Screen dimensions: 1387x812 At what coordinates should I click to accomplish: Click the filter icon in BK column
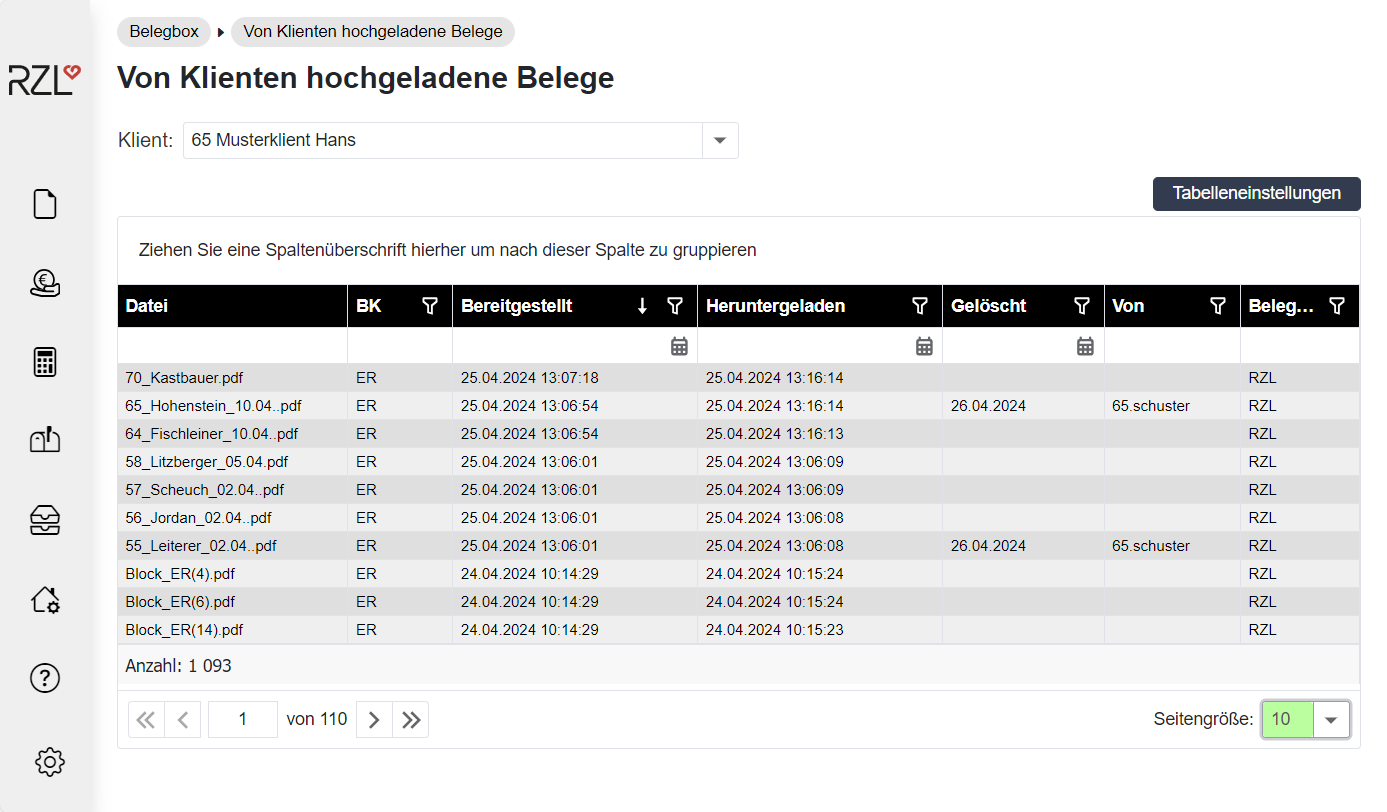tap(430, 306)
